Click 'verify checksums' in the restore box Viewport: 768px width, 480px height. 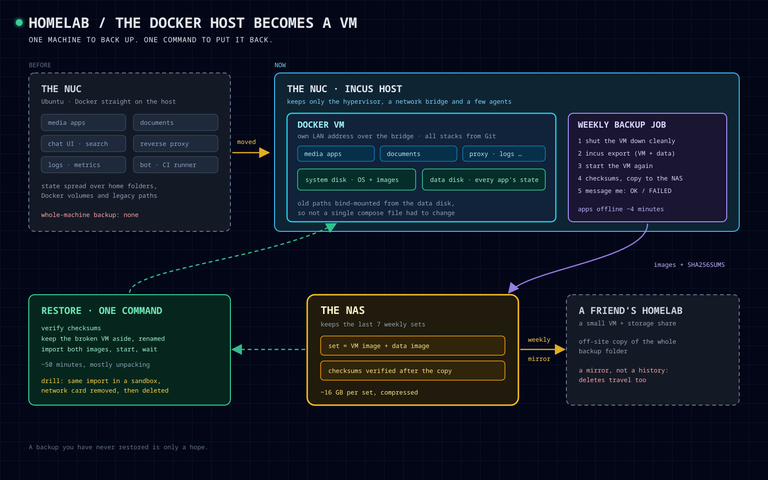click(x=71, y=328)
